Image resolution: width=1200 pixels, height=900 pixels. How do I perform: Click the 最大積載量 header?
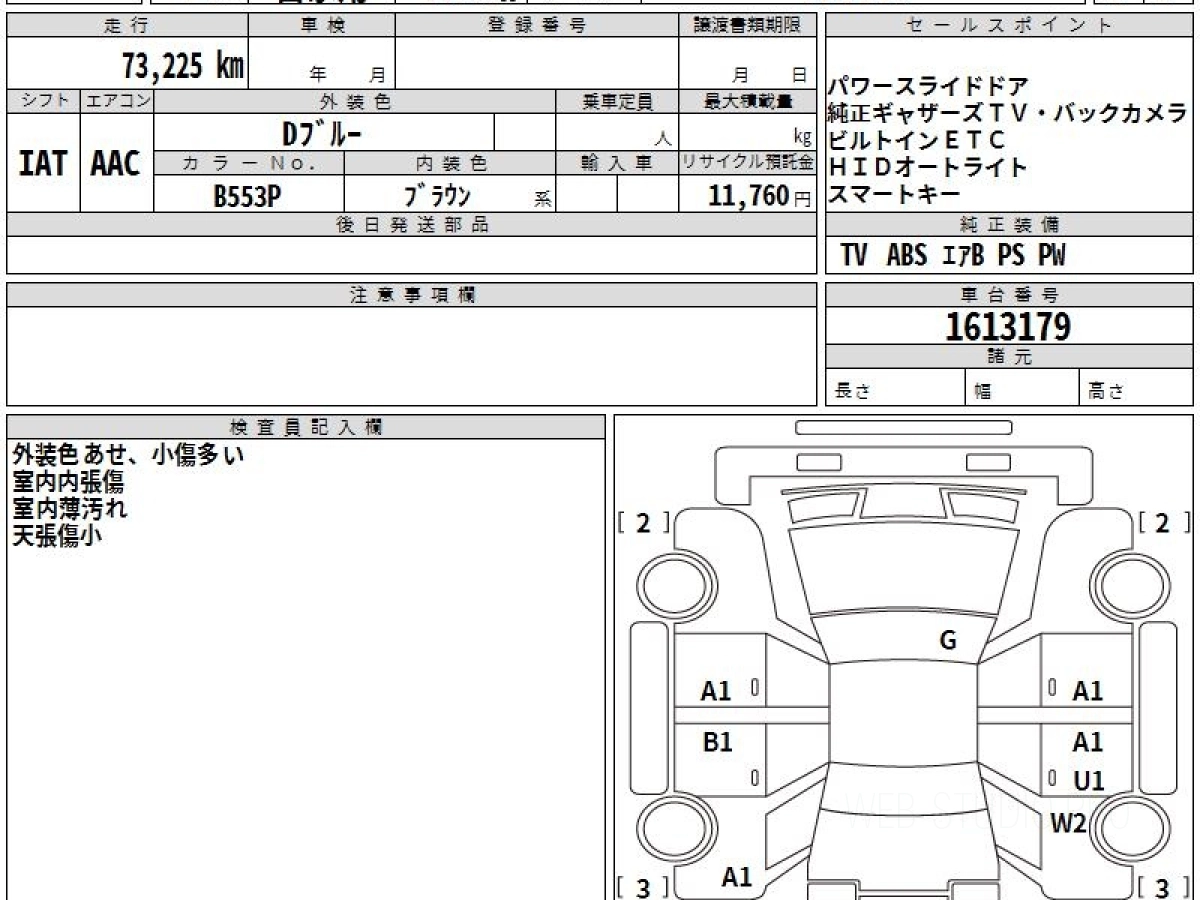pyautogui.click(x=748, y=101)
